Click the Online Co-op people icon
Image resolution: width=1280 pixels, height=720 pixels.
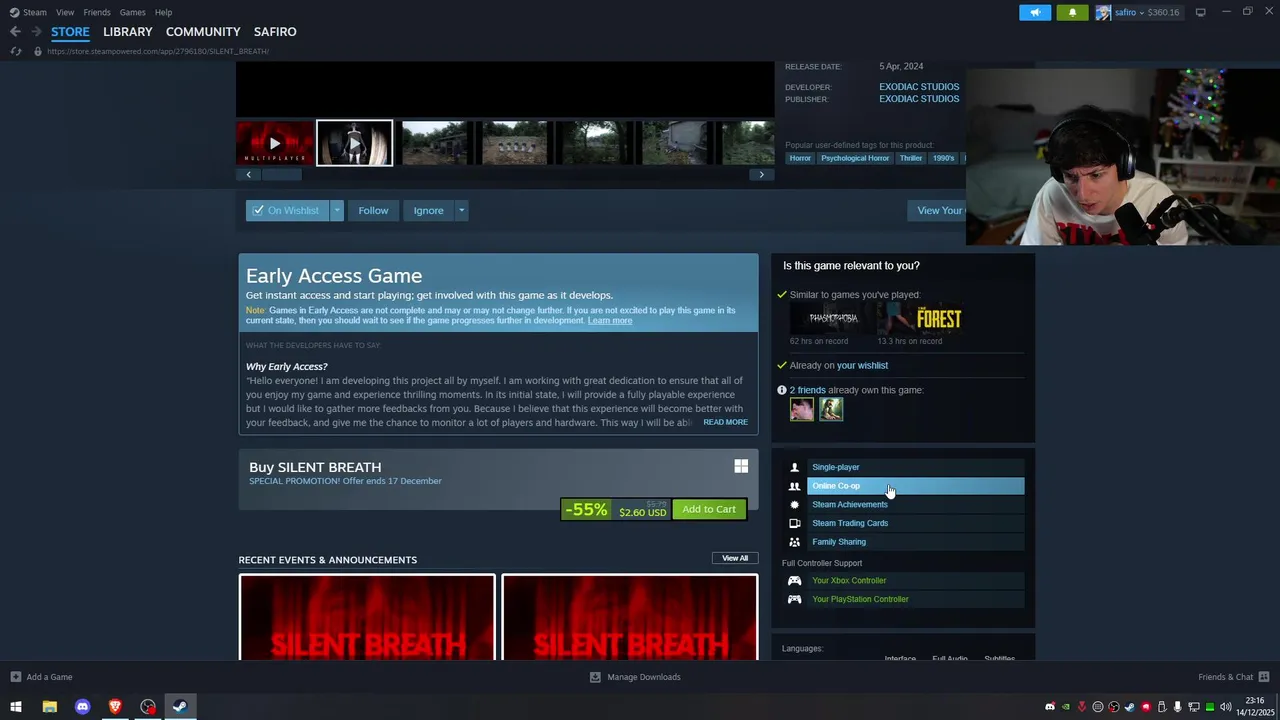[794, 486]
